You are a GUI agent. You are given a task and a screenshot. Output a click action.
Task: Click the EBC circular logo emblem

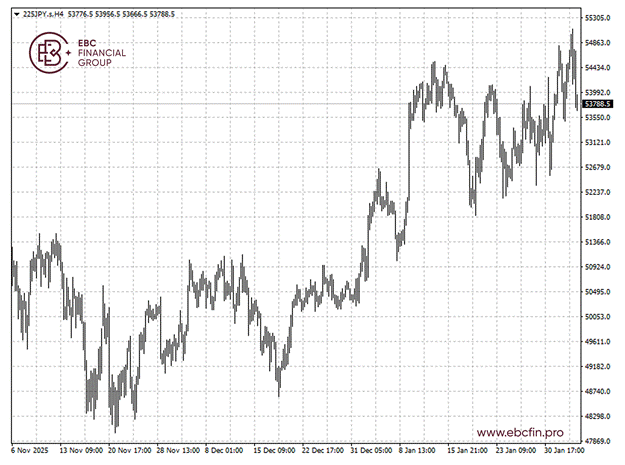tap(46, 52)
